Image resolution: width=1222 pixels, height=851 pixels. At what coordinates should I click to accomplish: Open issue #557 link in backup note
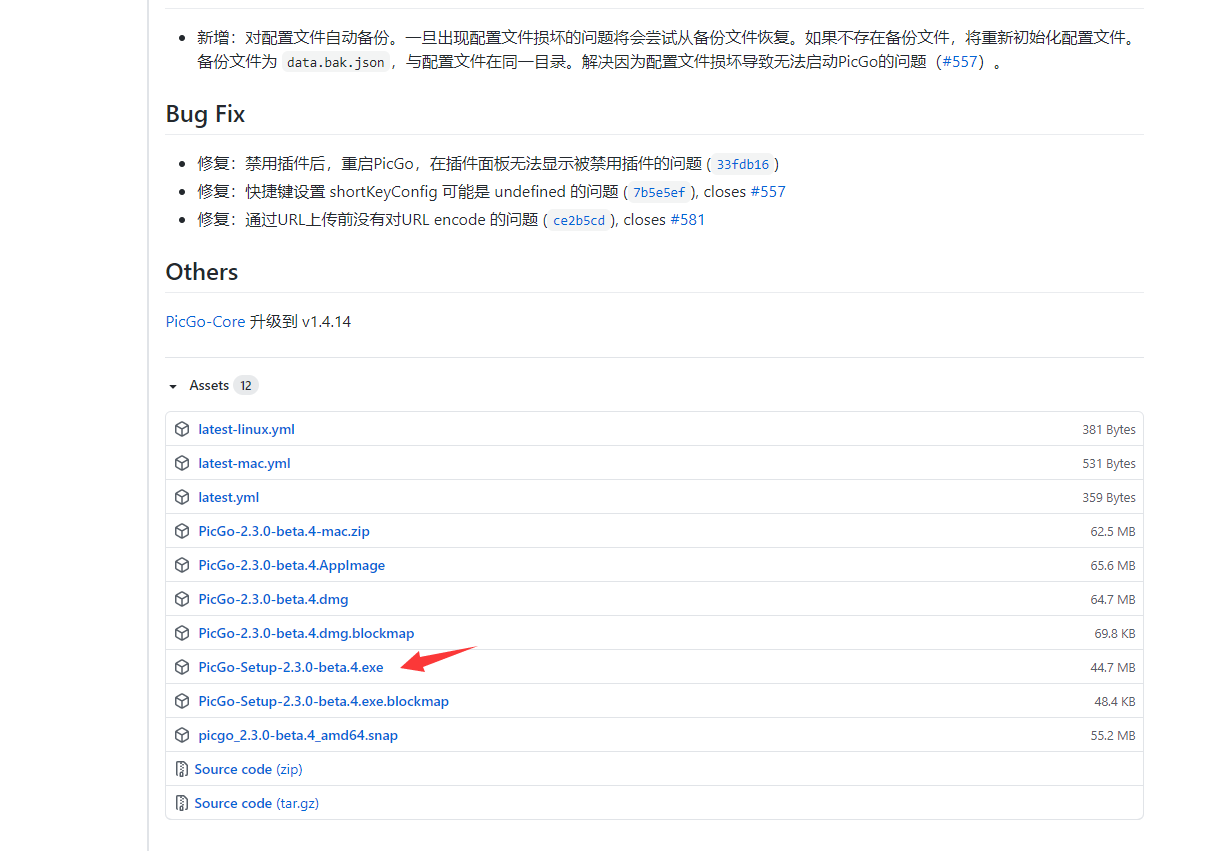(x=959, y=62)
